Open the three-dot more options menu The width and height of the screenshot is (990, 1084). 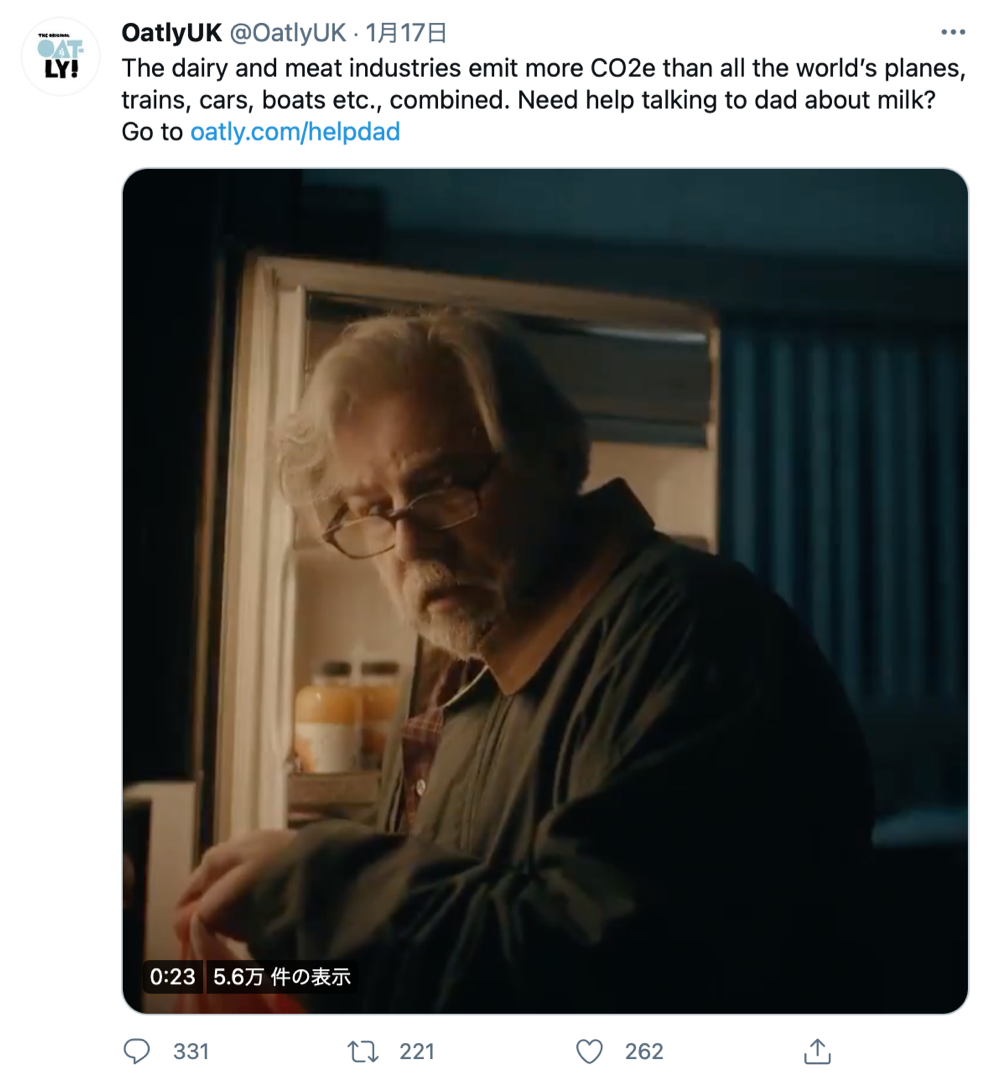(953, 32)
